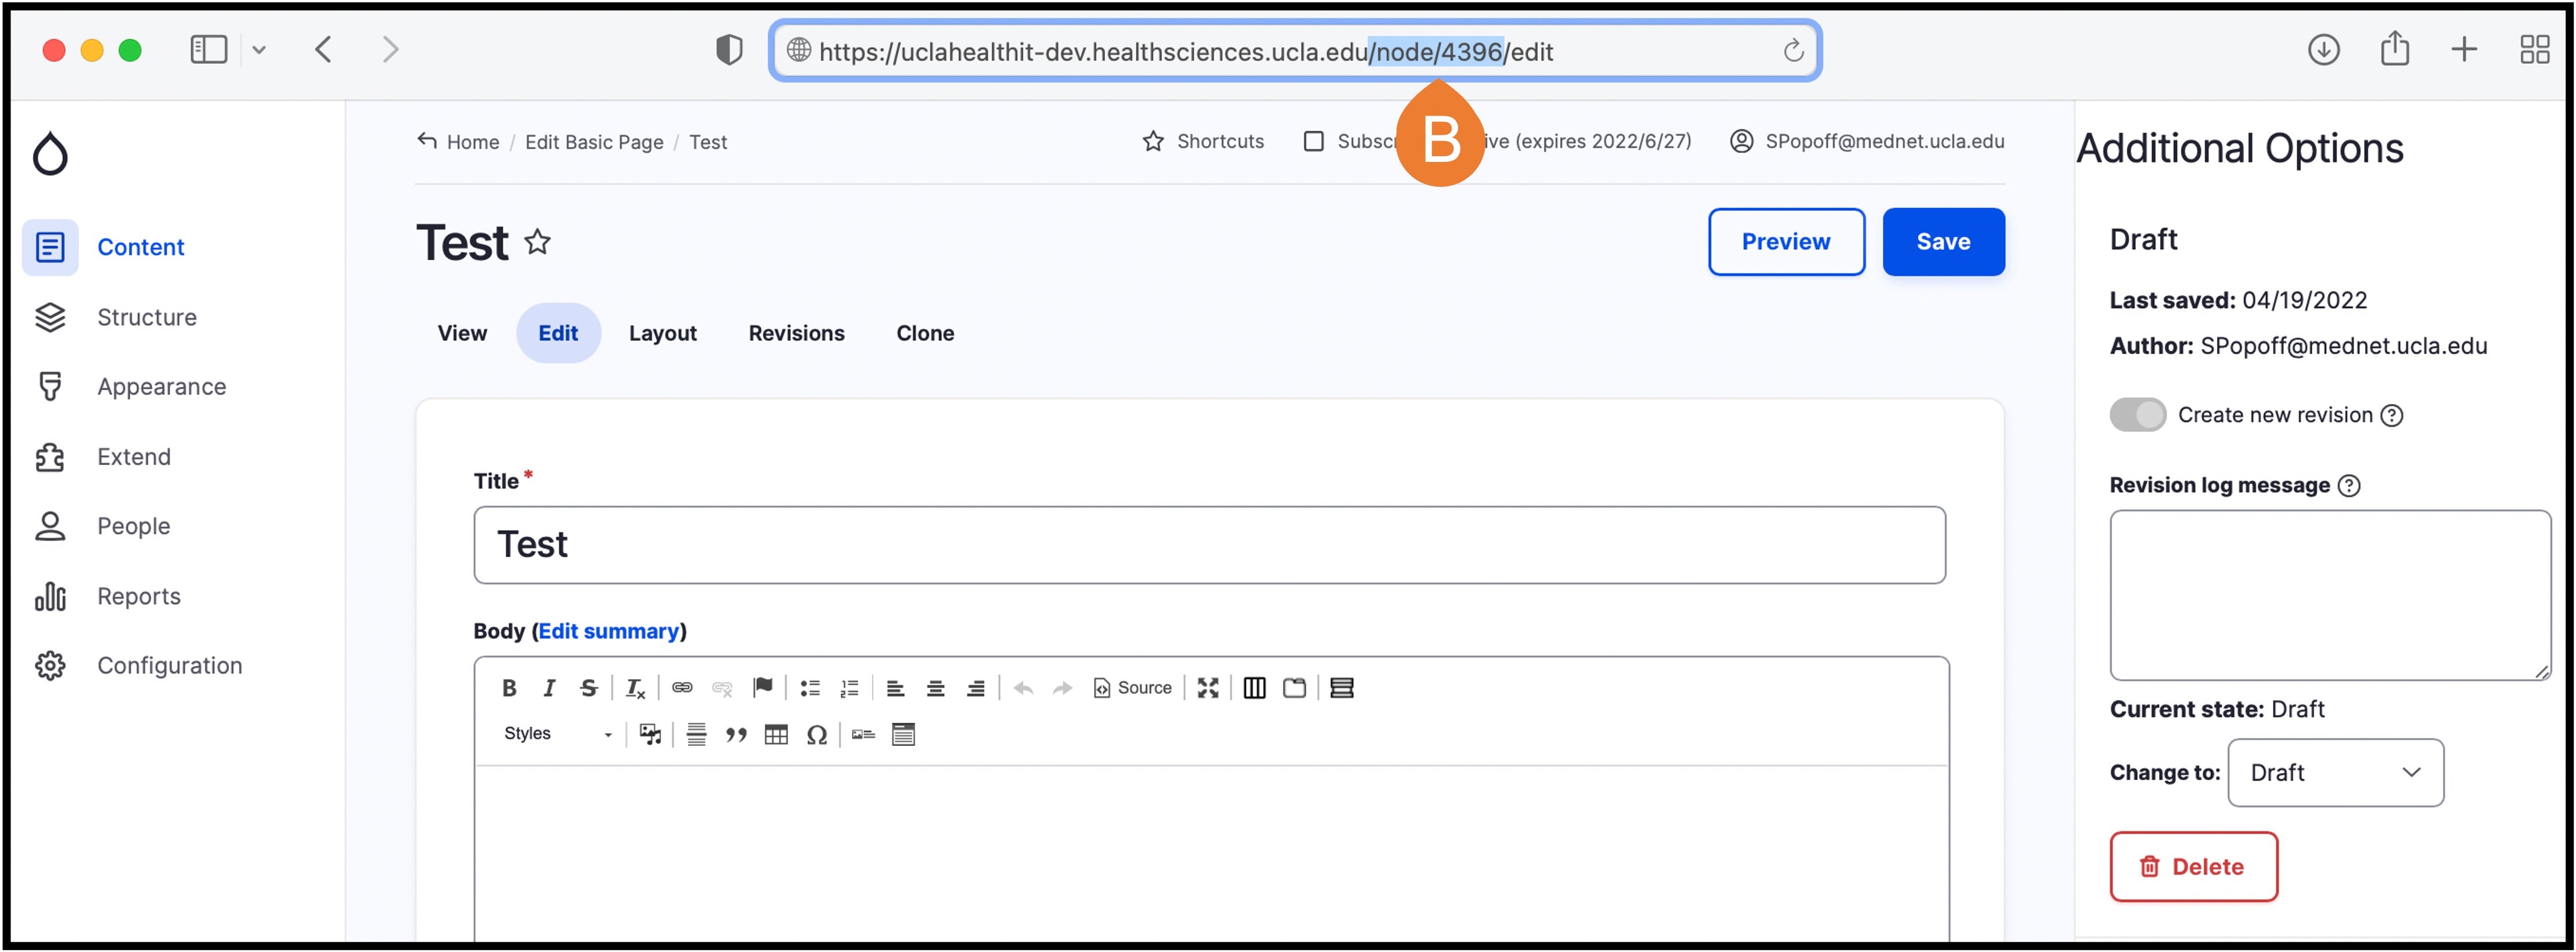Star the Test page as favorite
Screen dimensions: 2576x952
[538, 242]
